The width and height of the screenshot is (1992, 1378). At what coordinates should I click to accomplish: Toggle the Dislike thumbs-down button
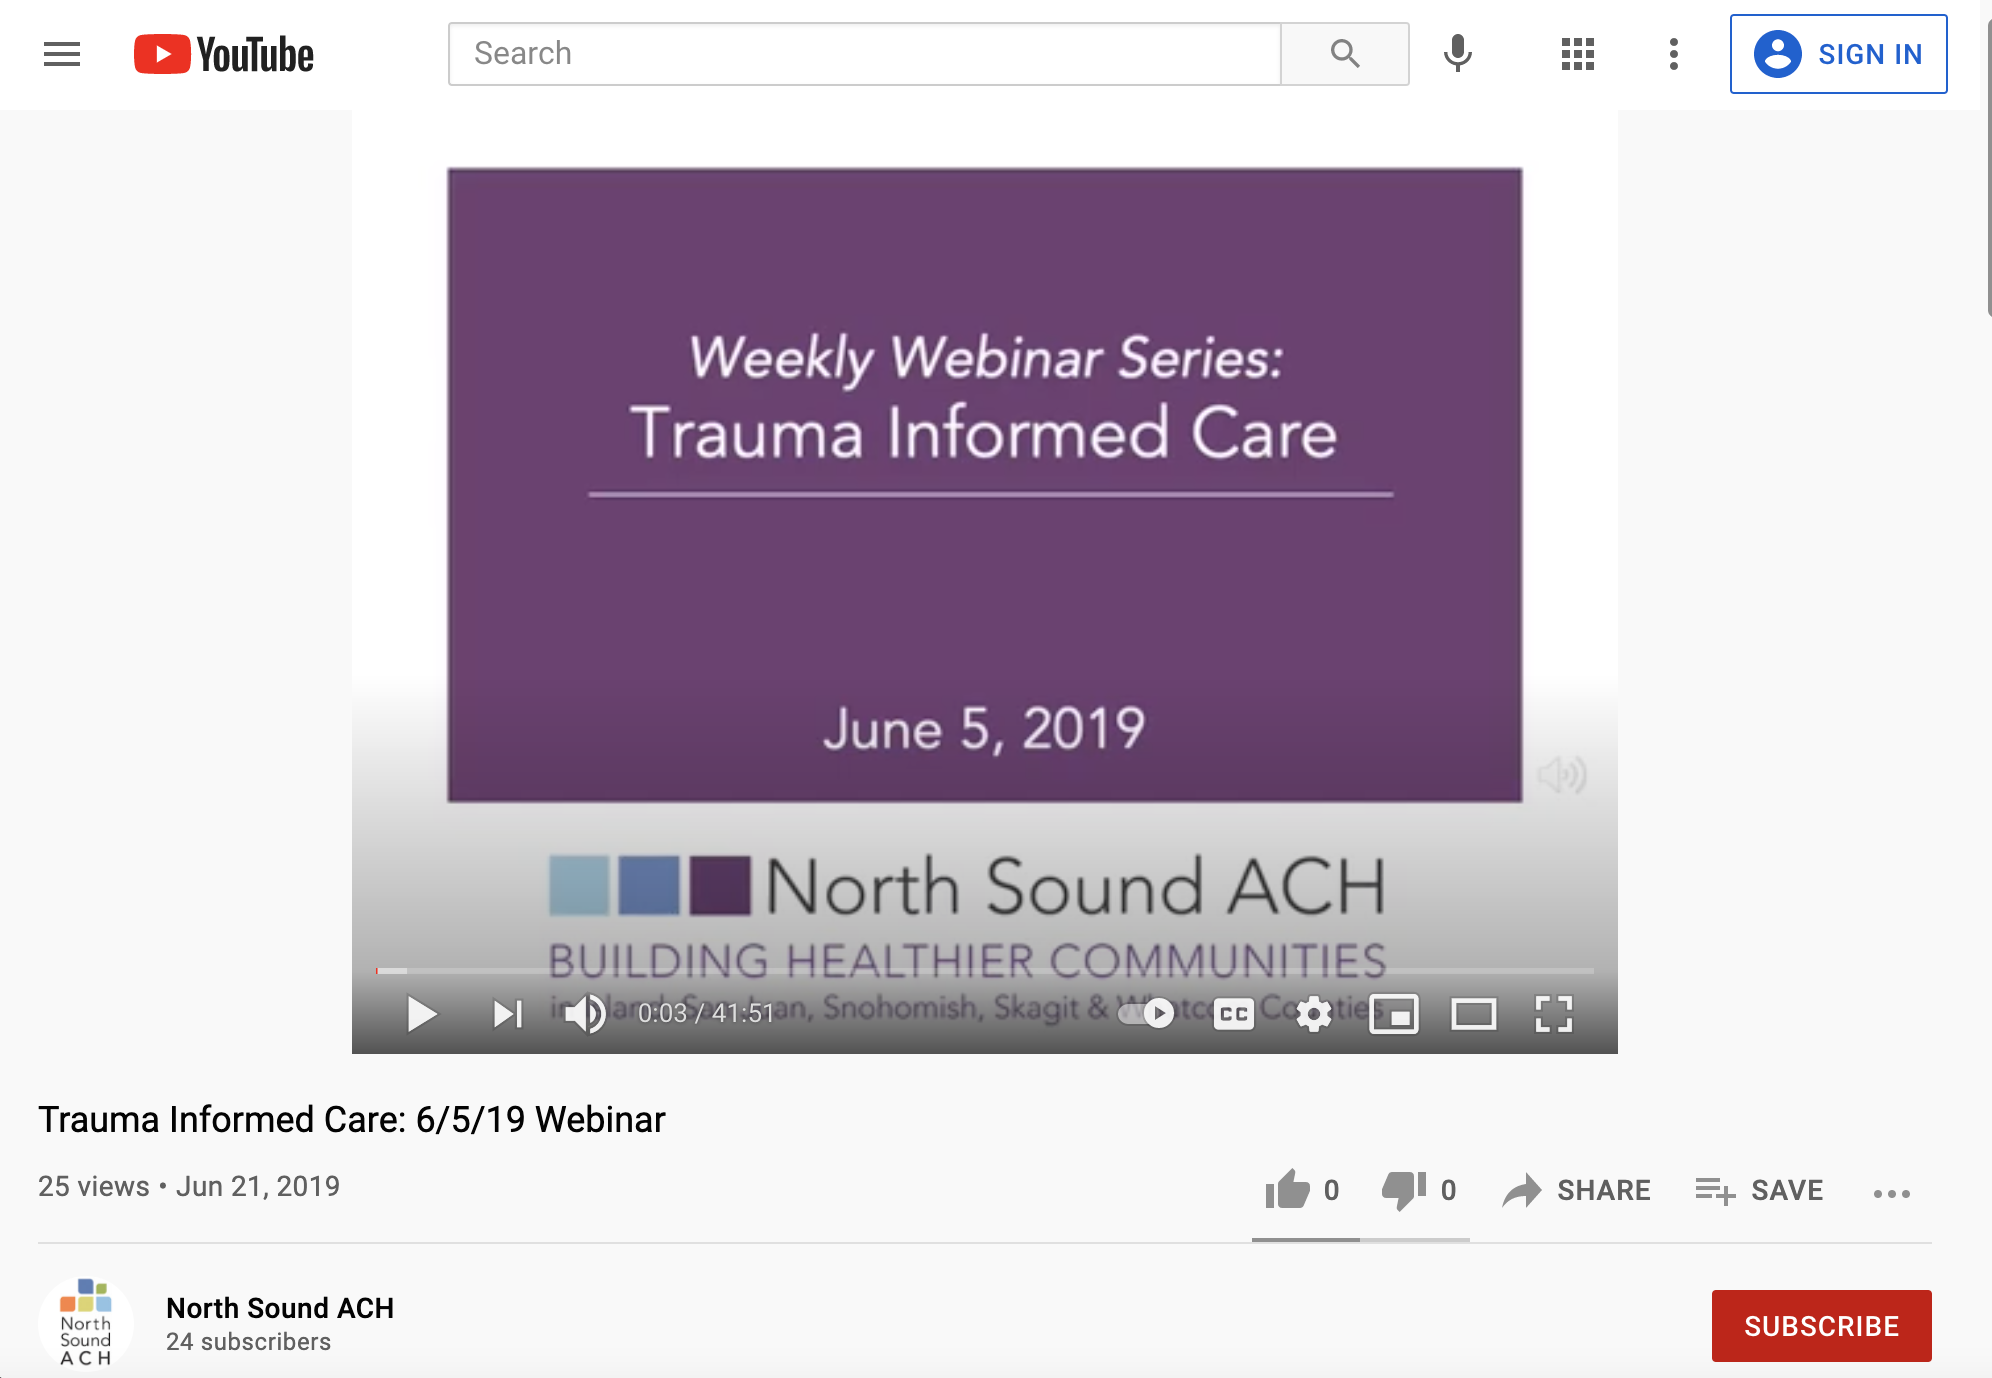point(1405,1189)
